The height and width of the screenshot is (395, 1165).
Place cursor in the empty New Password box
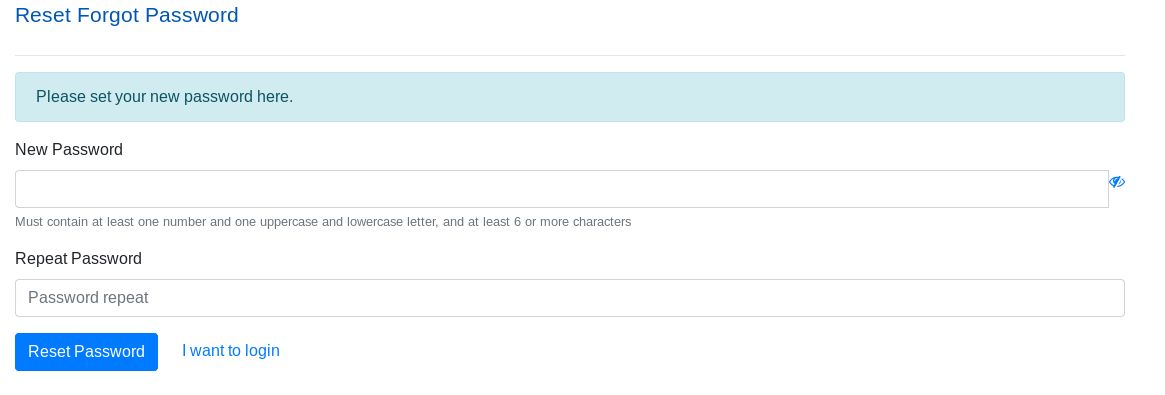point(562,189)
